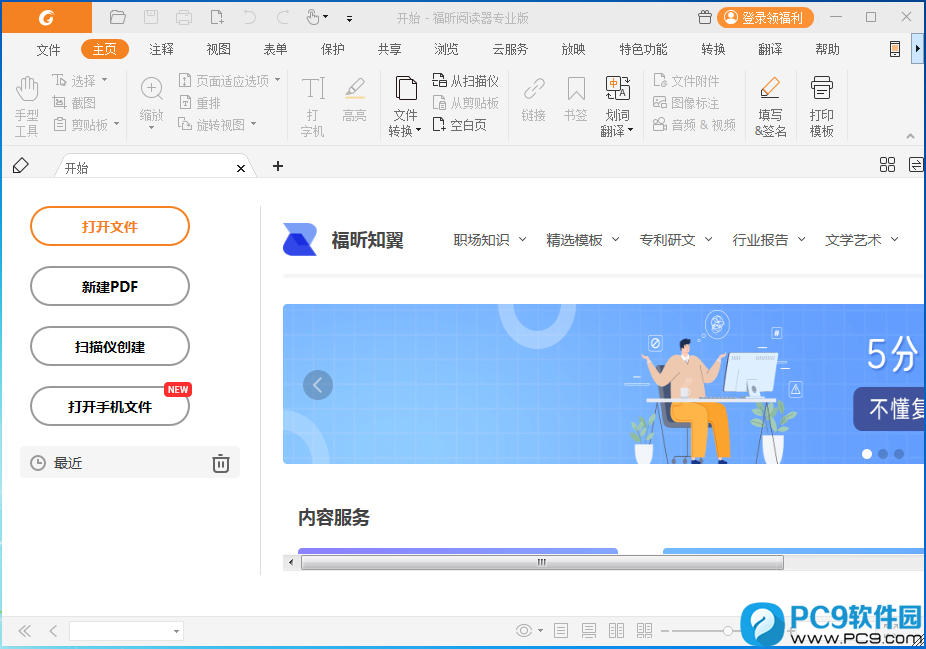
Task: Select the first white carousel dot on banner
Action: pyautogui.click(x=867, y=454)
